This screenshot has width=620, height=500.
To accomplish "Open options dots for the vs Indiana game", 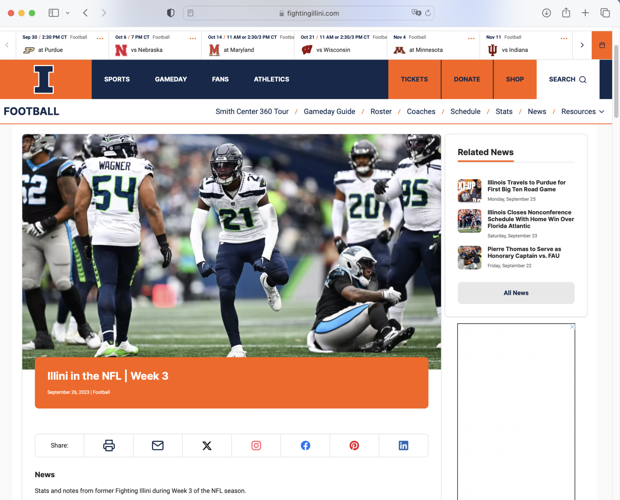I will 564,38.
